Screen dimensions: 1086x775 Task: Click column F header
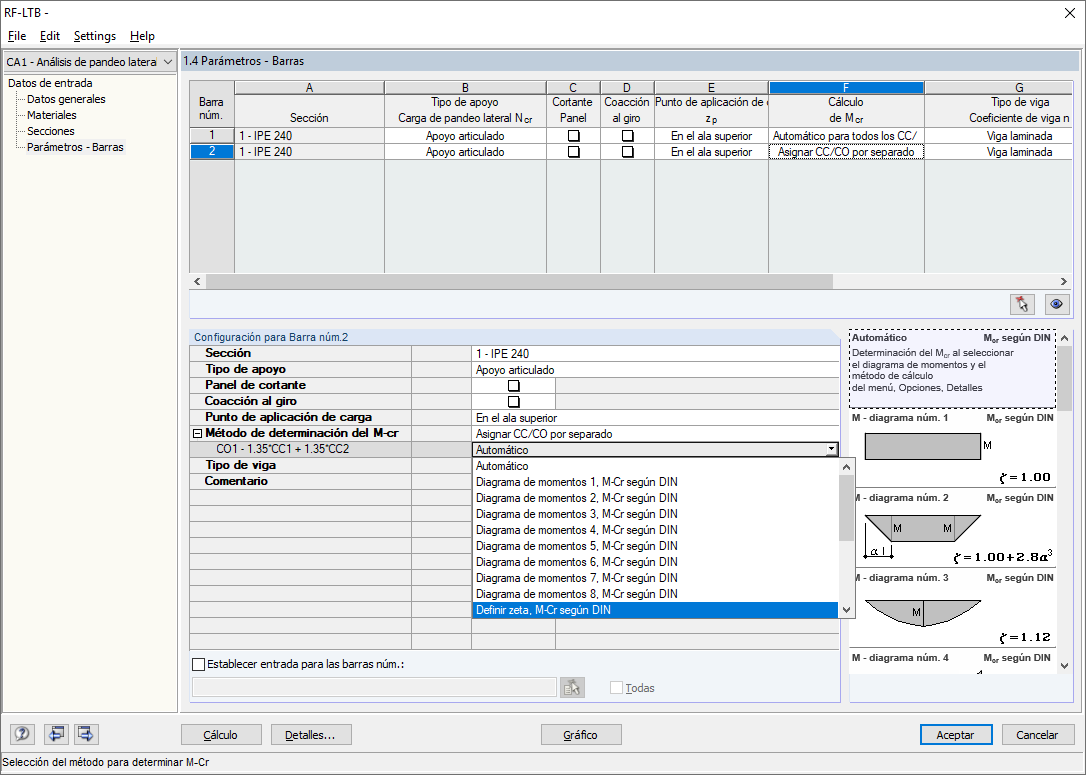[x=846, y=87]
